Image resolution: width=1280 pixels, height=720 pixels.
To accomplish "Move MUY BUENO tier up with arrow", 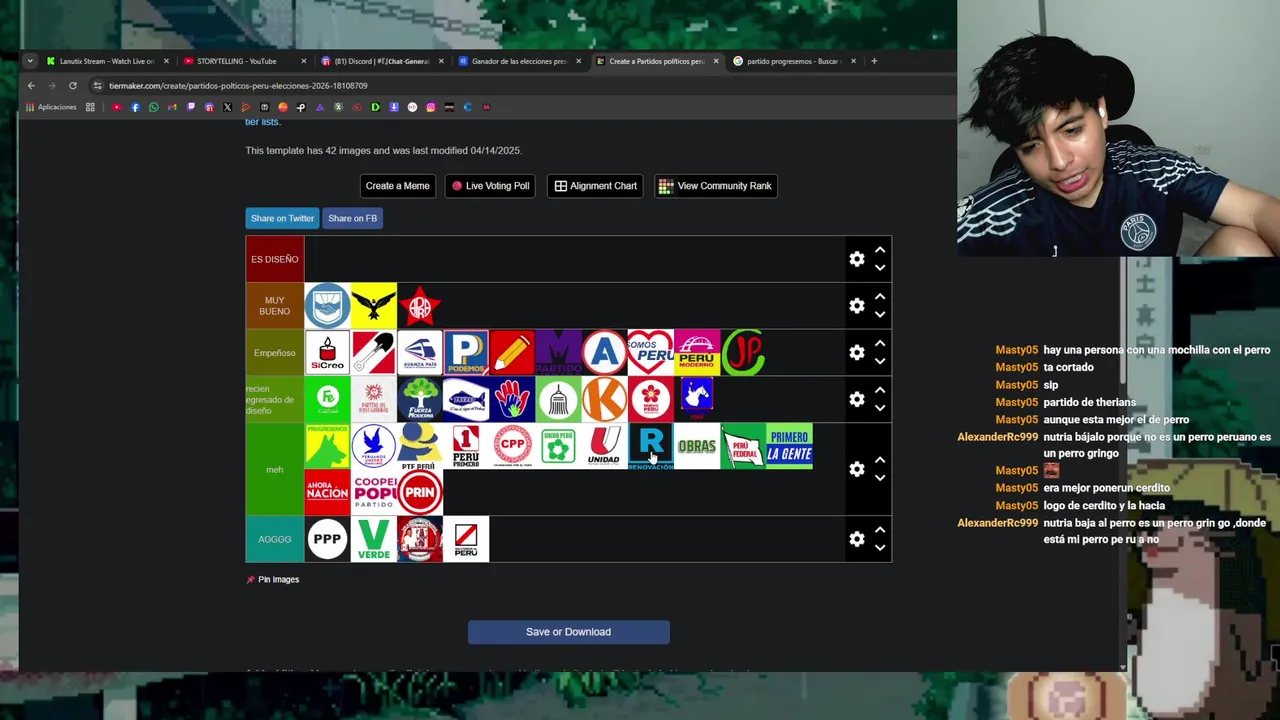I will 880,296.
